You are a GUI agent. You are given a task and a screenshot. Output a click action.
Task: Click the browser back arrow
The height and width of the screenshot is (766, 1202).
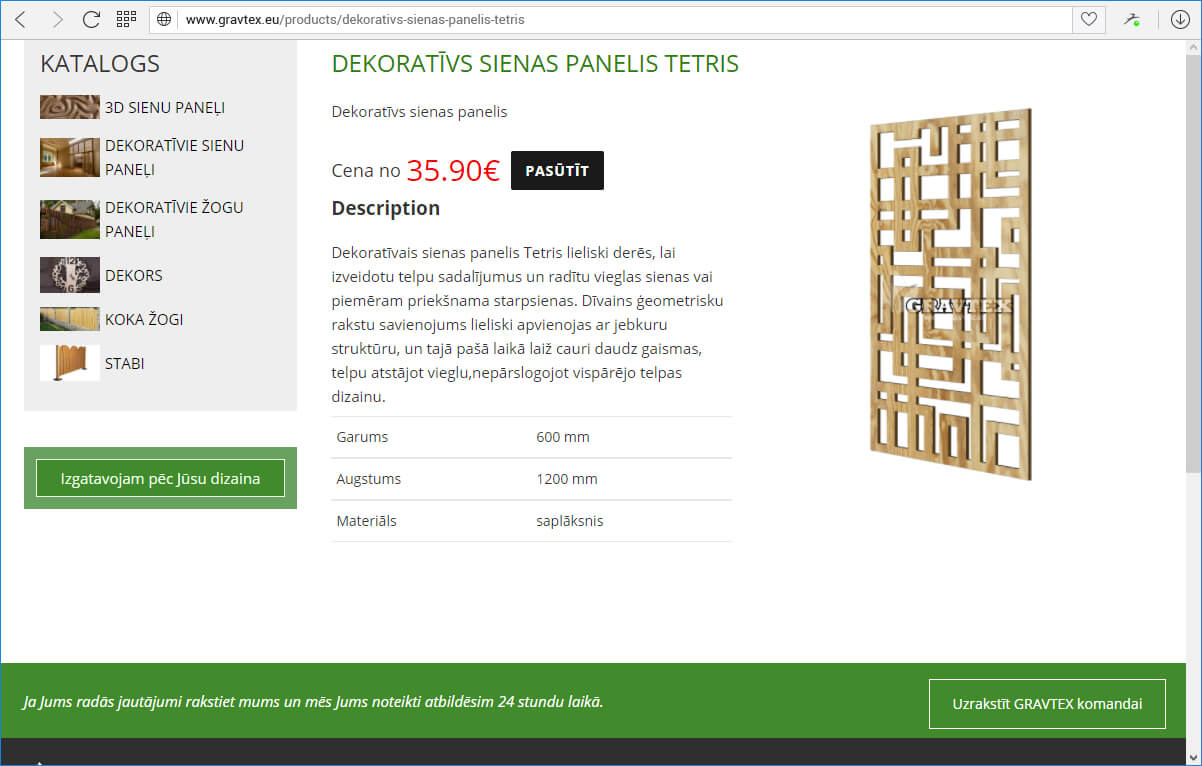[x=21, y=19]
